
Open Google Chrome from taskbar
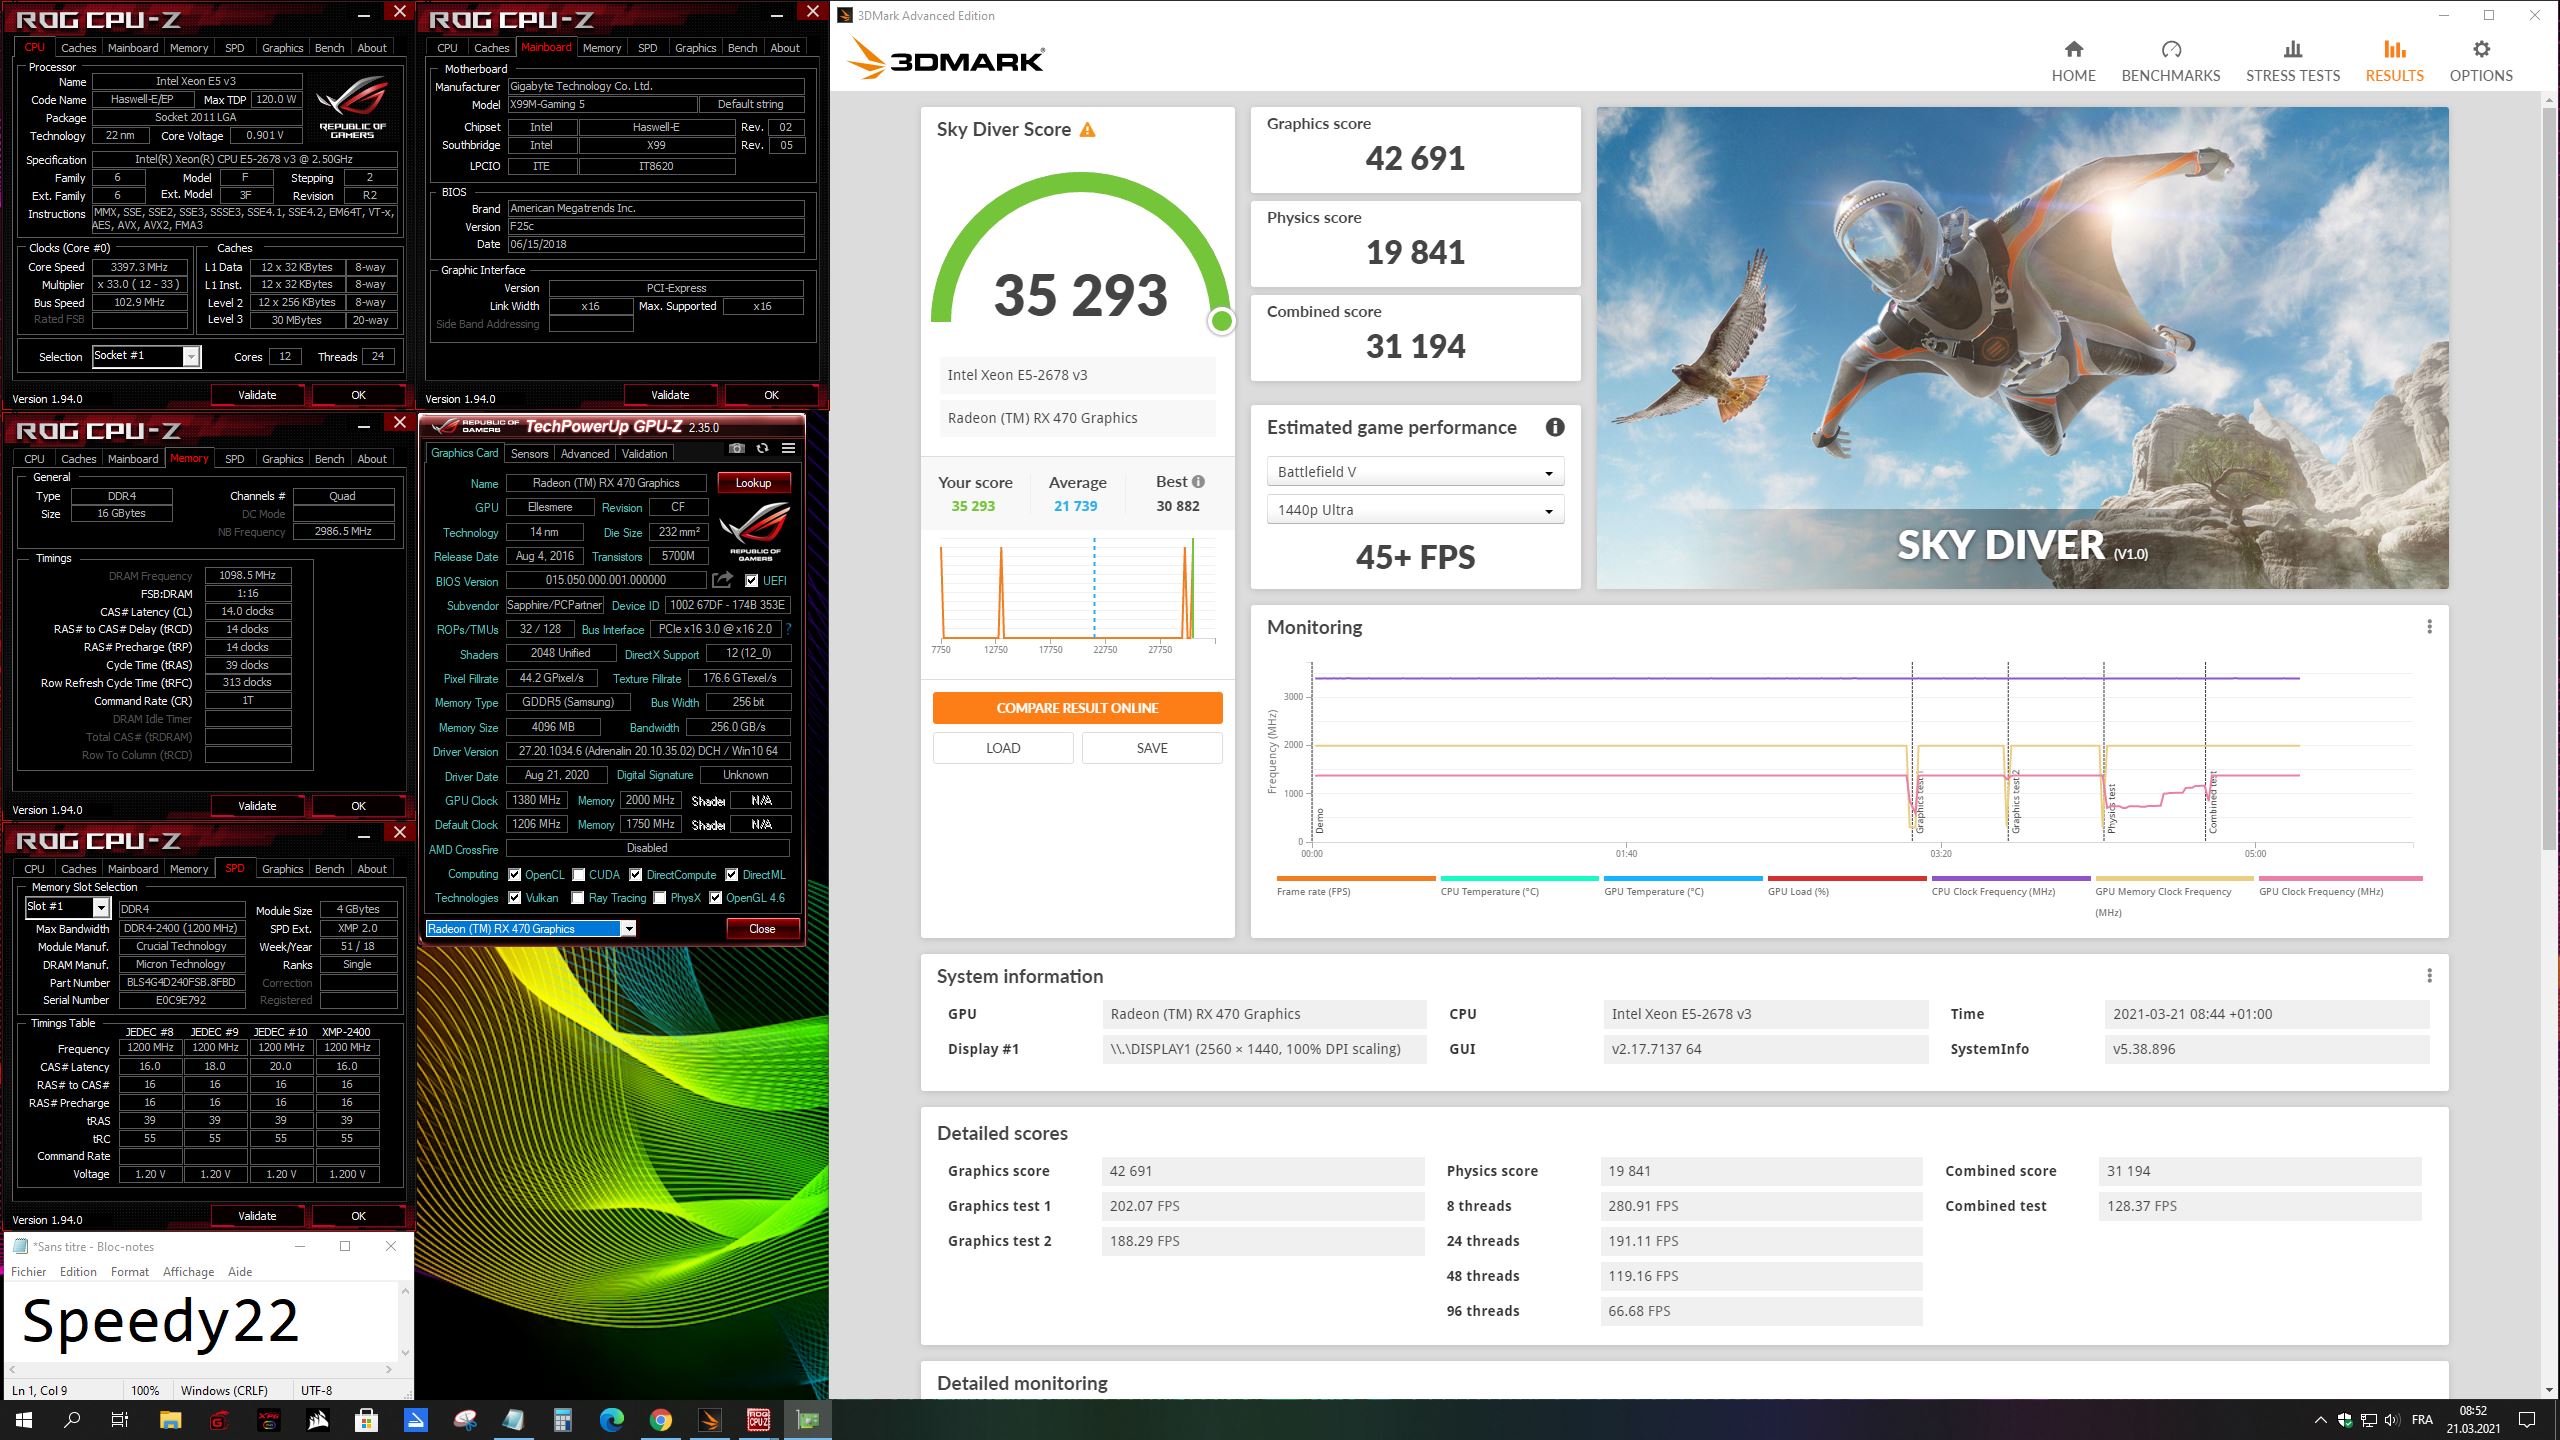[x=660, y=1419]
